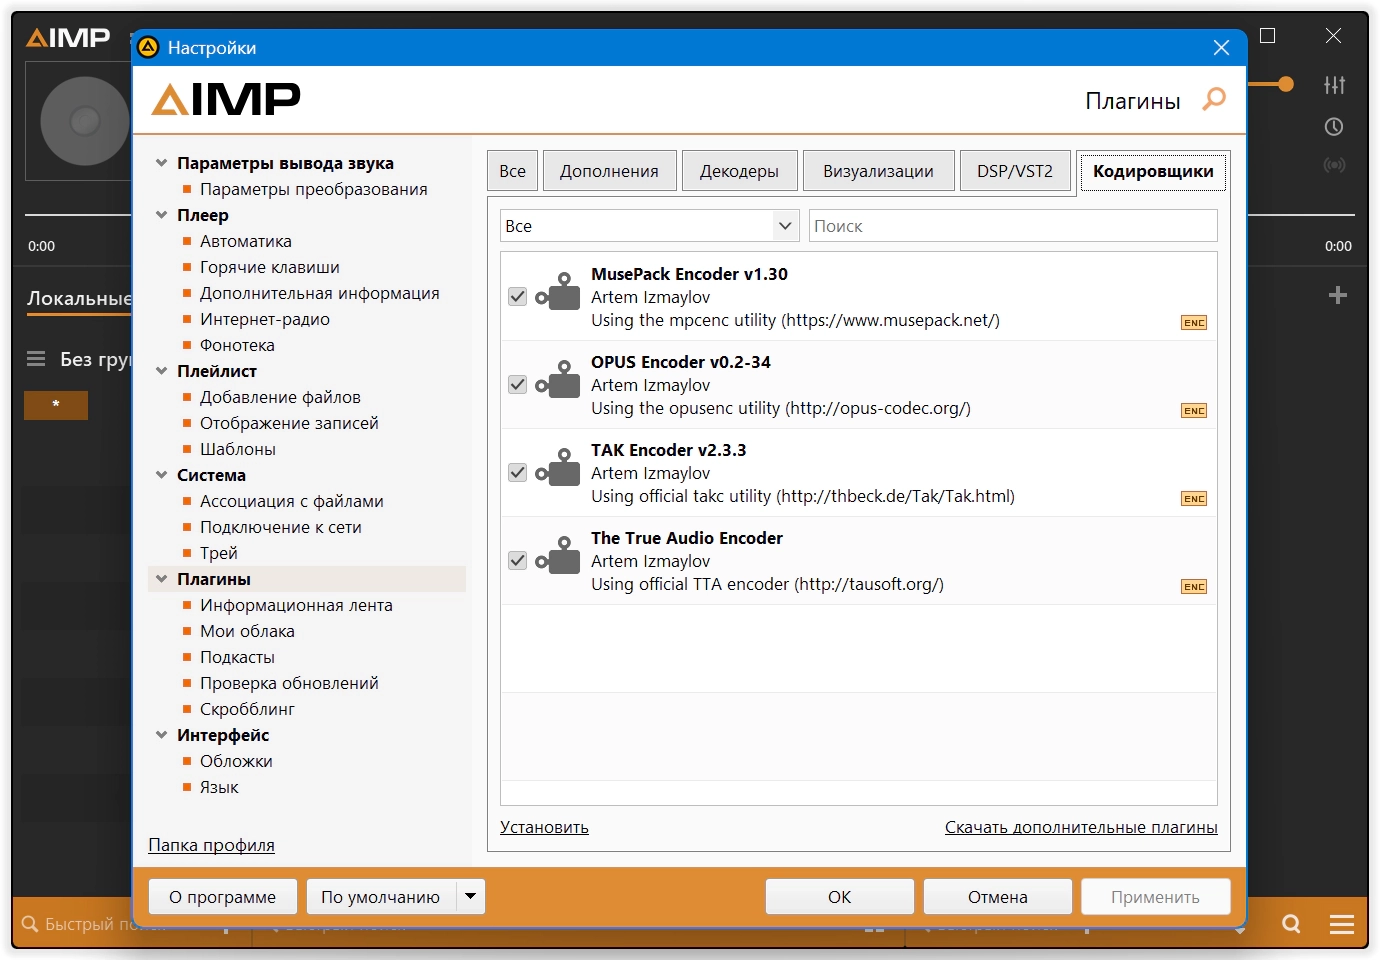Switch to the Дополнения tab

click(610, 171)
